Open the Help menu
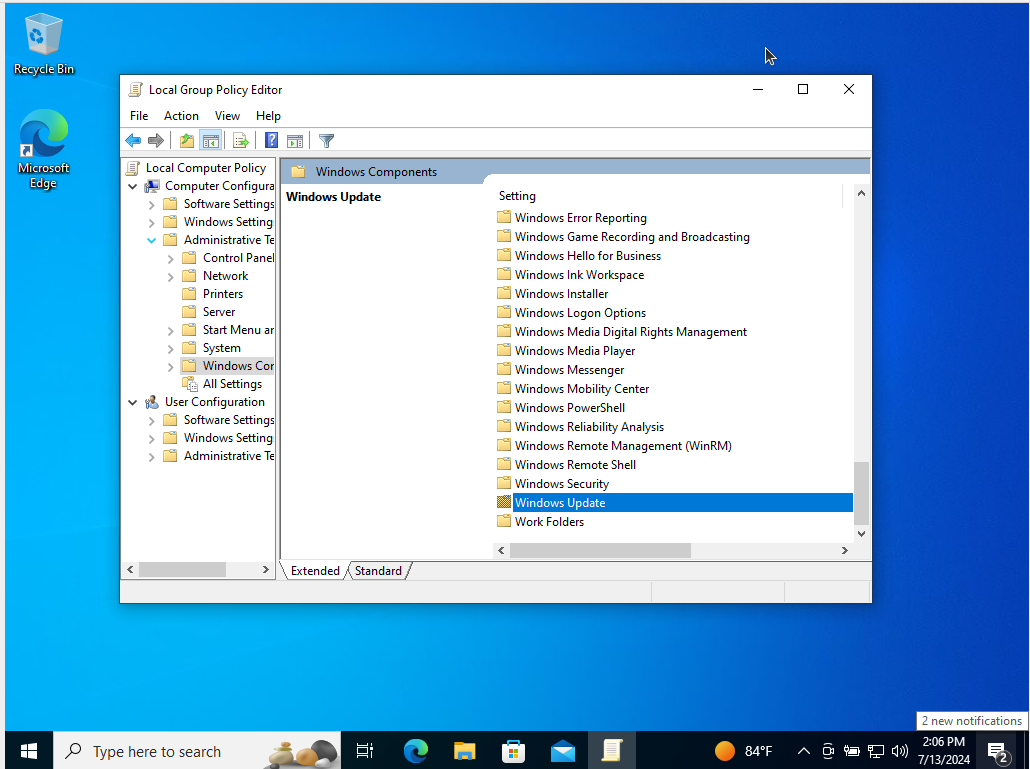 point(268,116)
